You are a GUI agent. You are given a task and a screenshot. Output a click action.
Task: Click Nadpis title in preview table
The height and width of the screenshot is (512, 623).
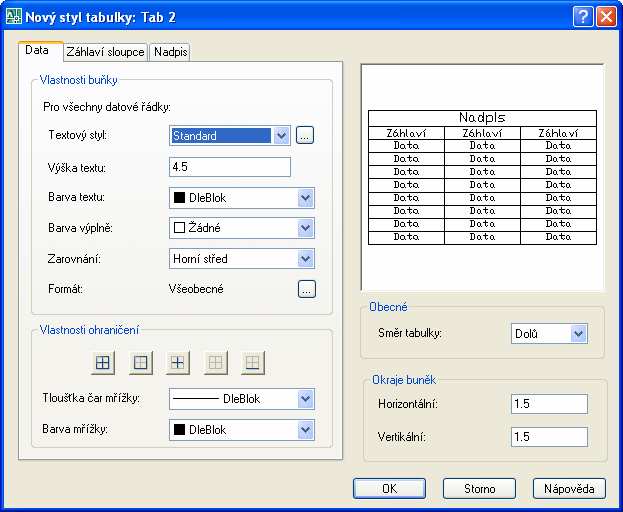(x=482, y=118)
